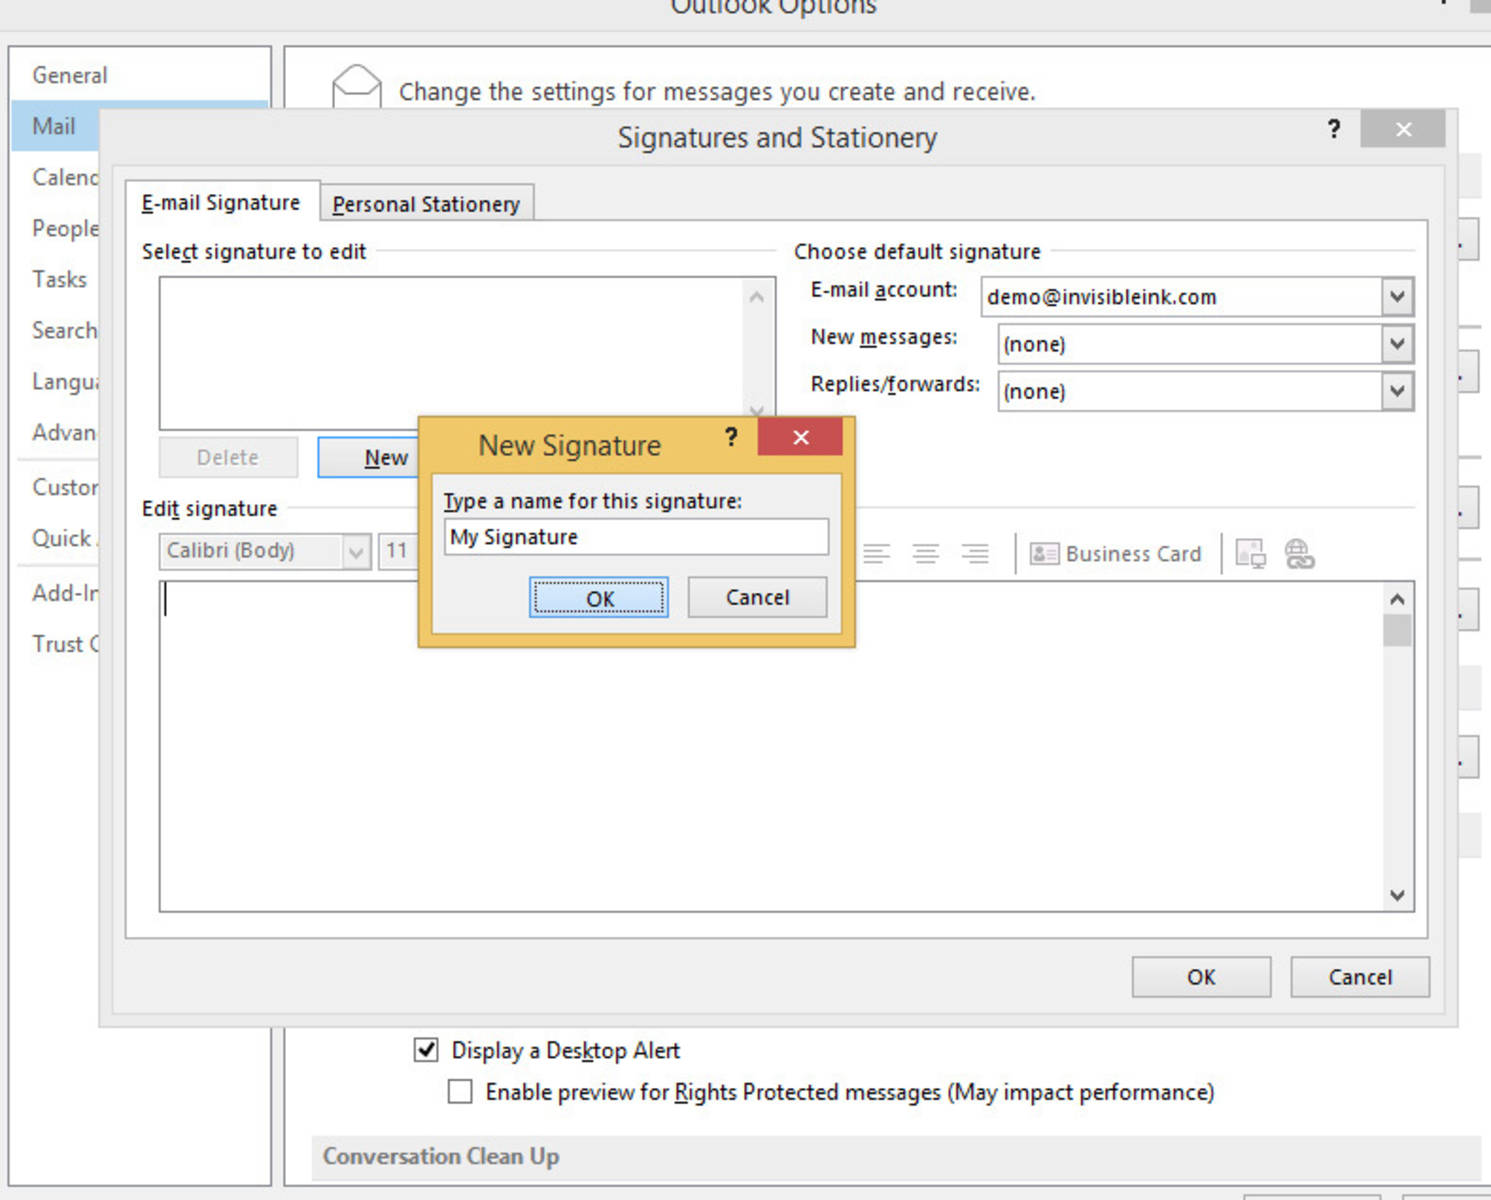The width and height of the screenshot is (1491, 1200).
Task: Click New signature button
Action: pyautogui.click(x=368, y=457)
